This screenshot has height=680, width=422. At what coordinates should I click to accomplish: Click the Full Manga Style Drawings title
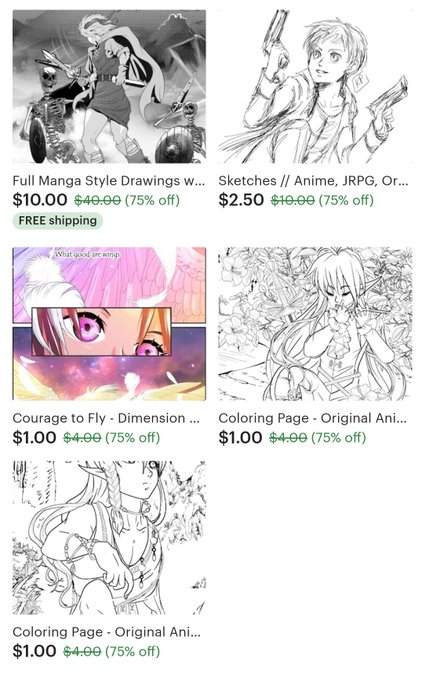point(108,181)
